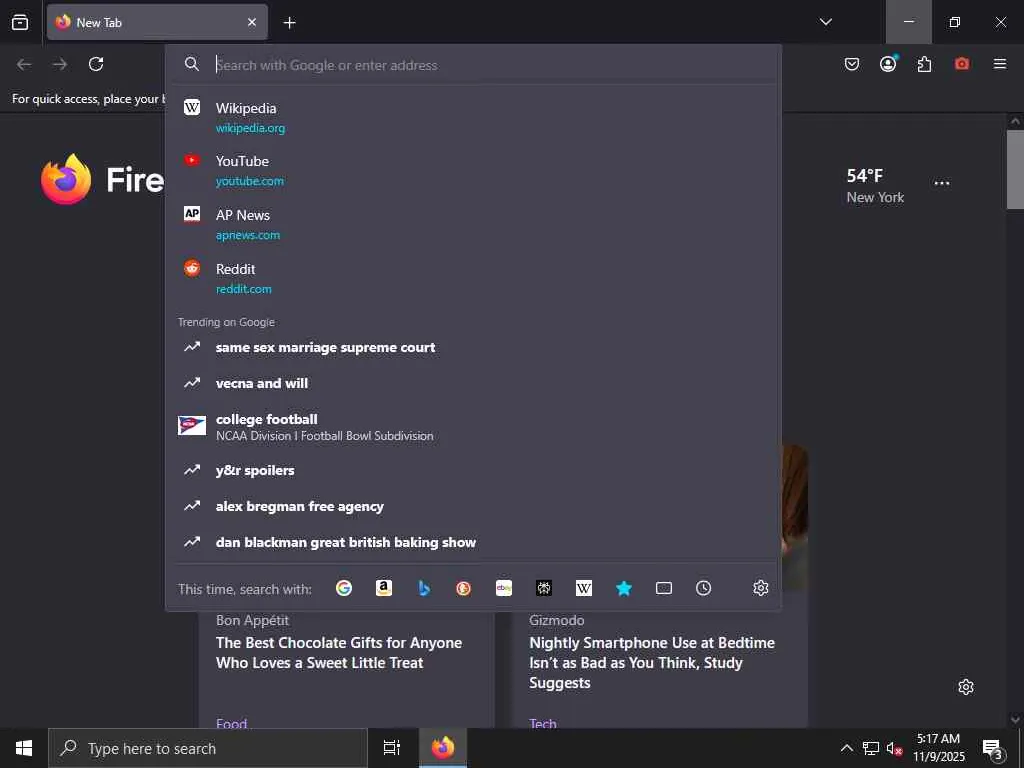This screenshot has width=1024, height=768.
Task: Search this time with DuckDuckGo
Action: [x=464, y=588]
